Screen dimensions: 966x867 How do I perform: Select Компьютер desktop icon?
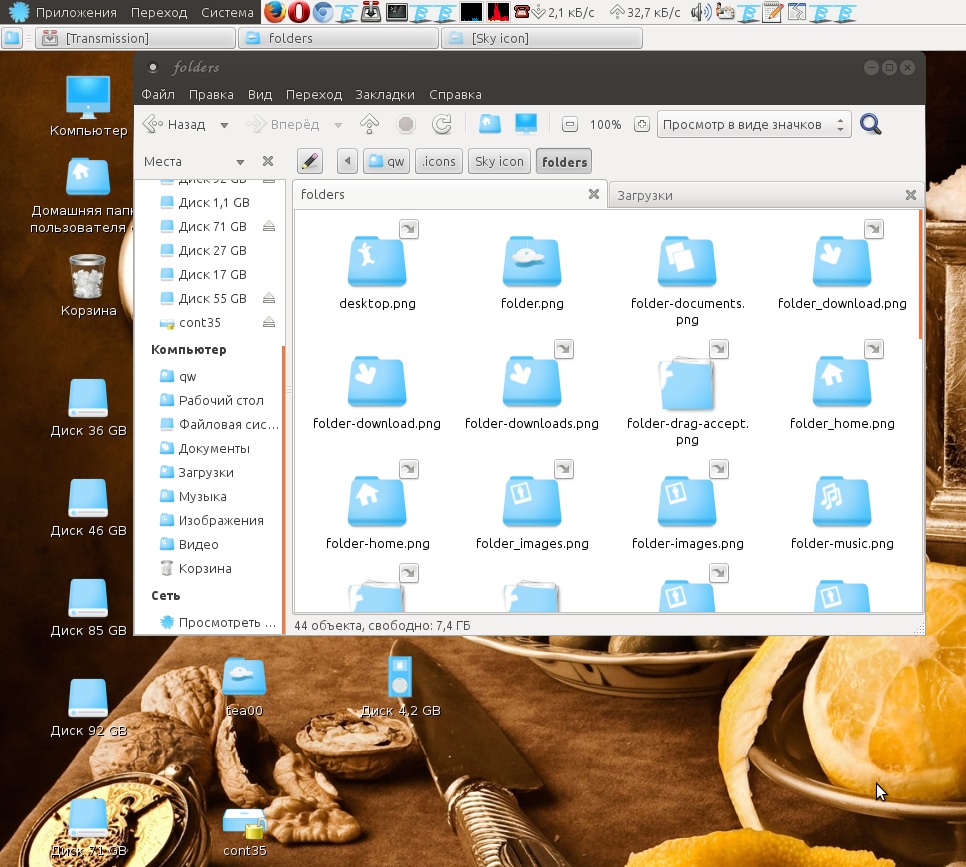(x=88, y=106)
